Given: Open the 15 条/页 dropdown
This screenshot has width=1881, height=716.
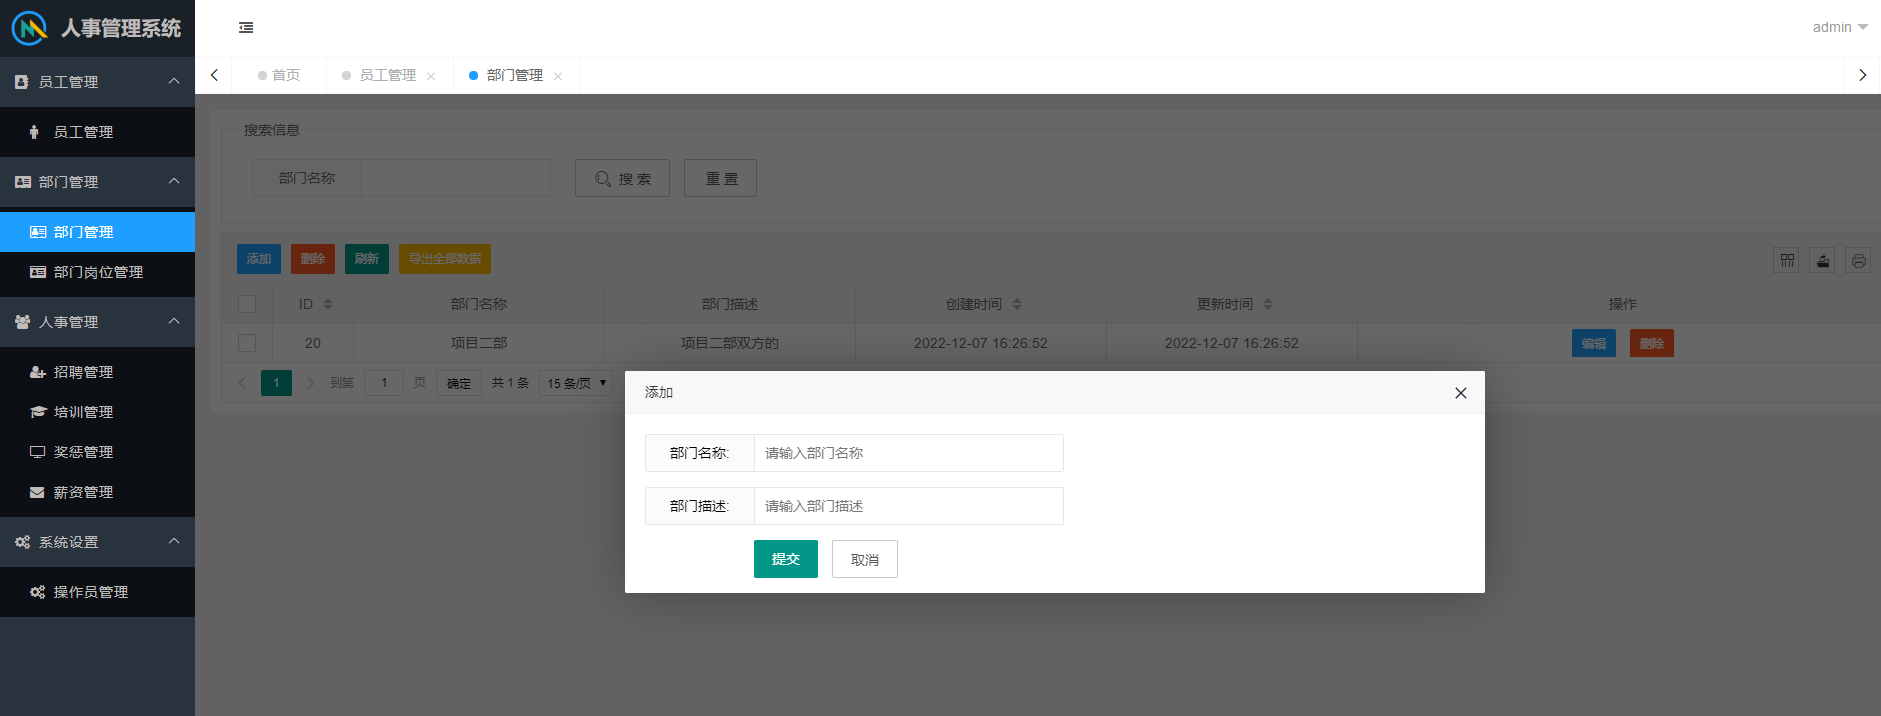Looking at the screenshot, I should tap(576, 383).
